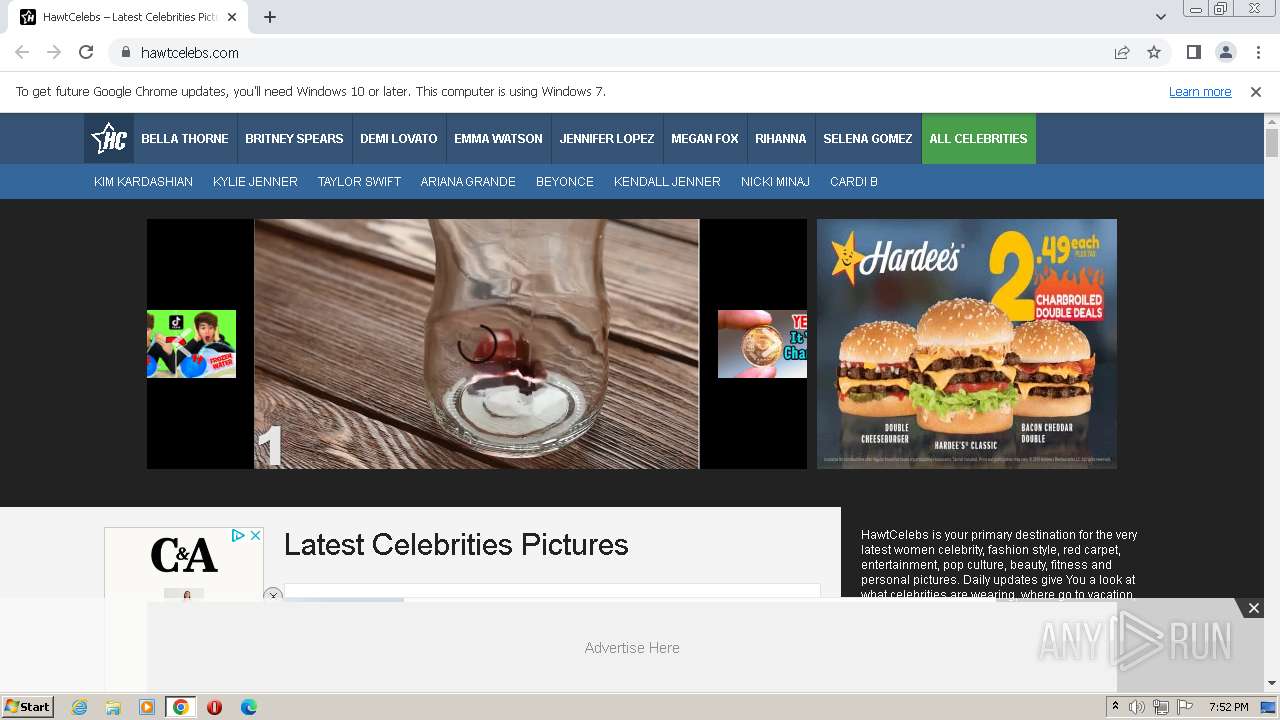Reload the page with refresh icon
Image resolution: width=1280 pixels, height=720 pixels.
(86, 53)
